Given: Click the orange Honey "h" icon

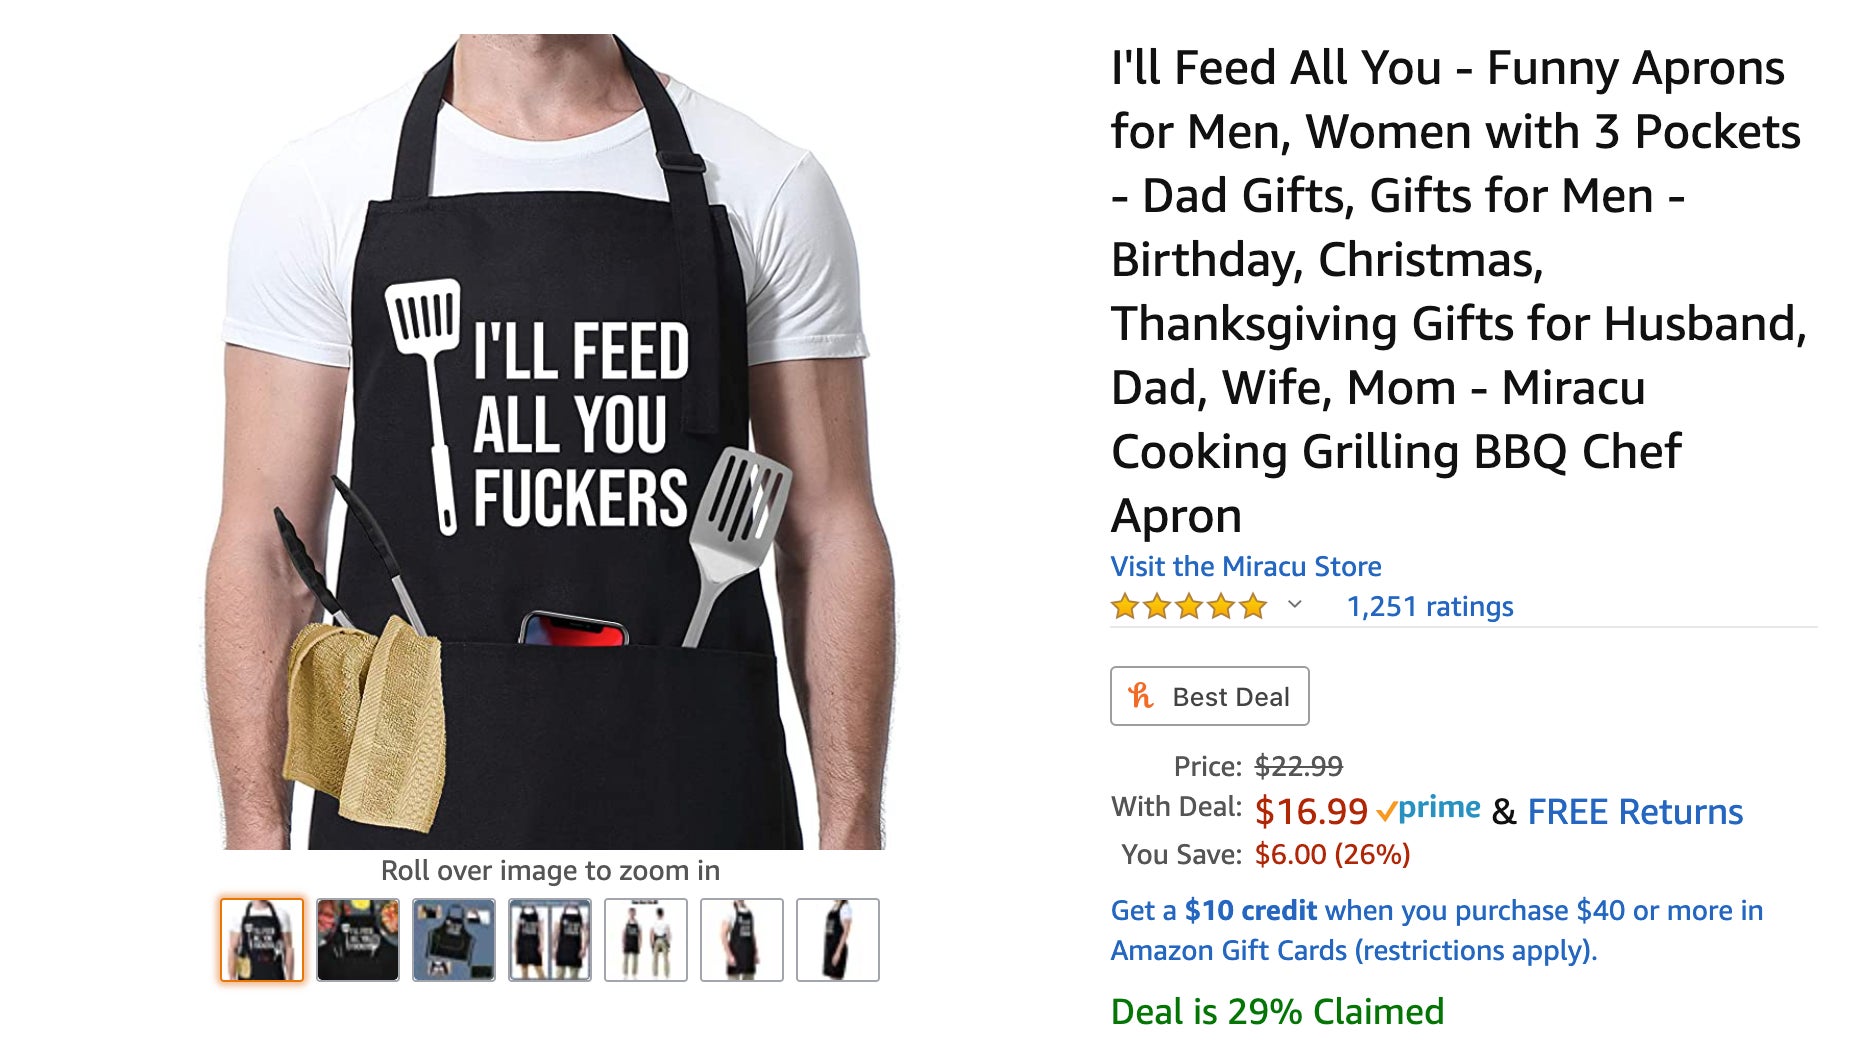Looking at the screenshot, I should click(1141, 696).
